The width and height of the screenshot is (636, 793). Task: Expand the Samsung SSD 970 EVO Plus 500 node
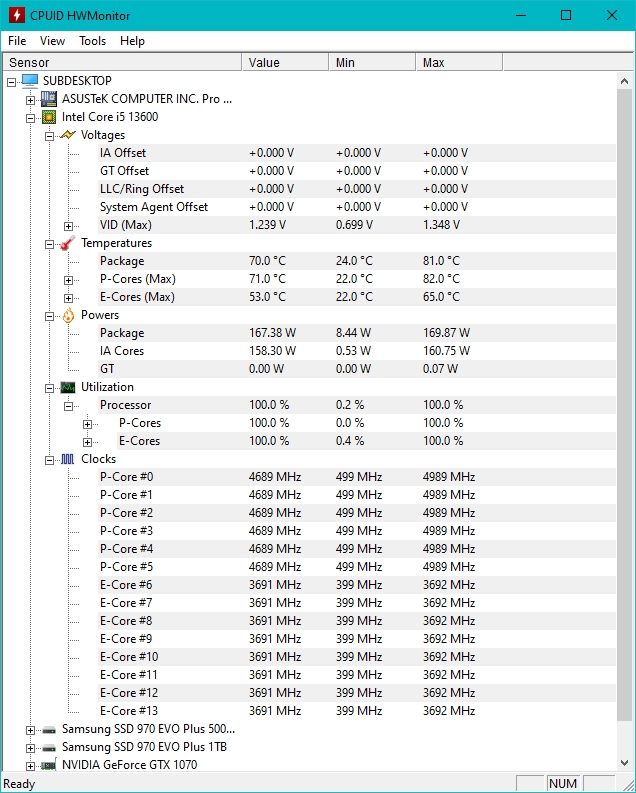tap(30, 730)
